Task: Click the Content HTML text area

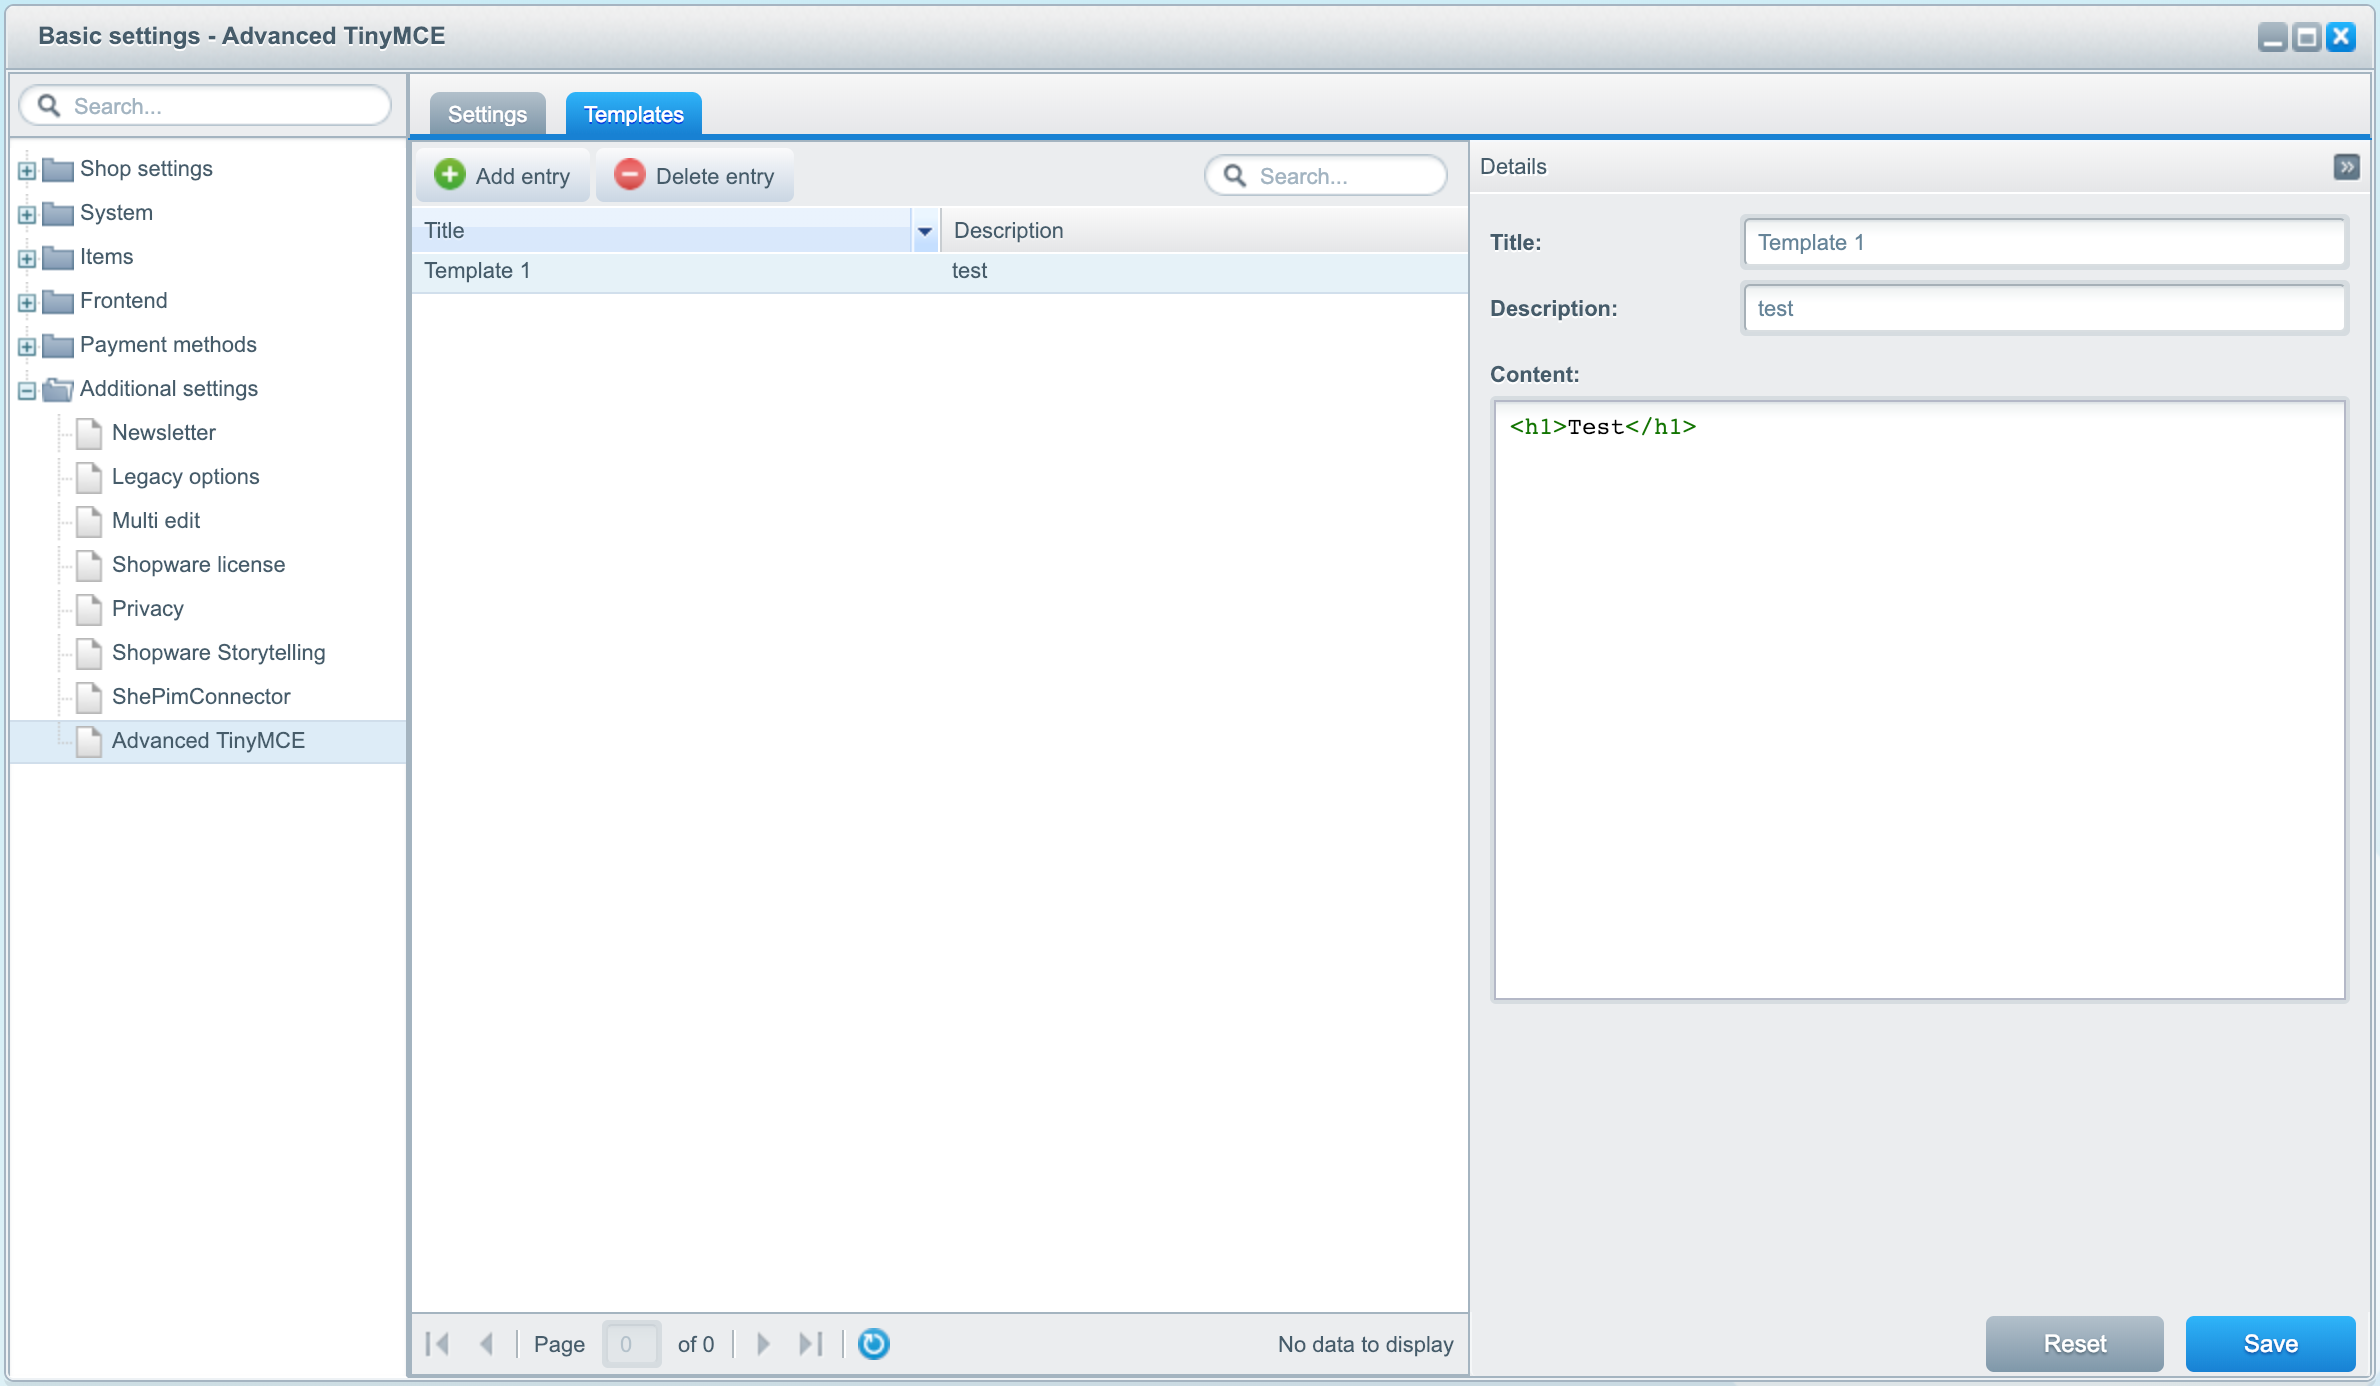Action: pos(1917,695)
